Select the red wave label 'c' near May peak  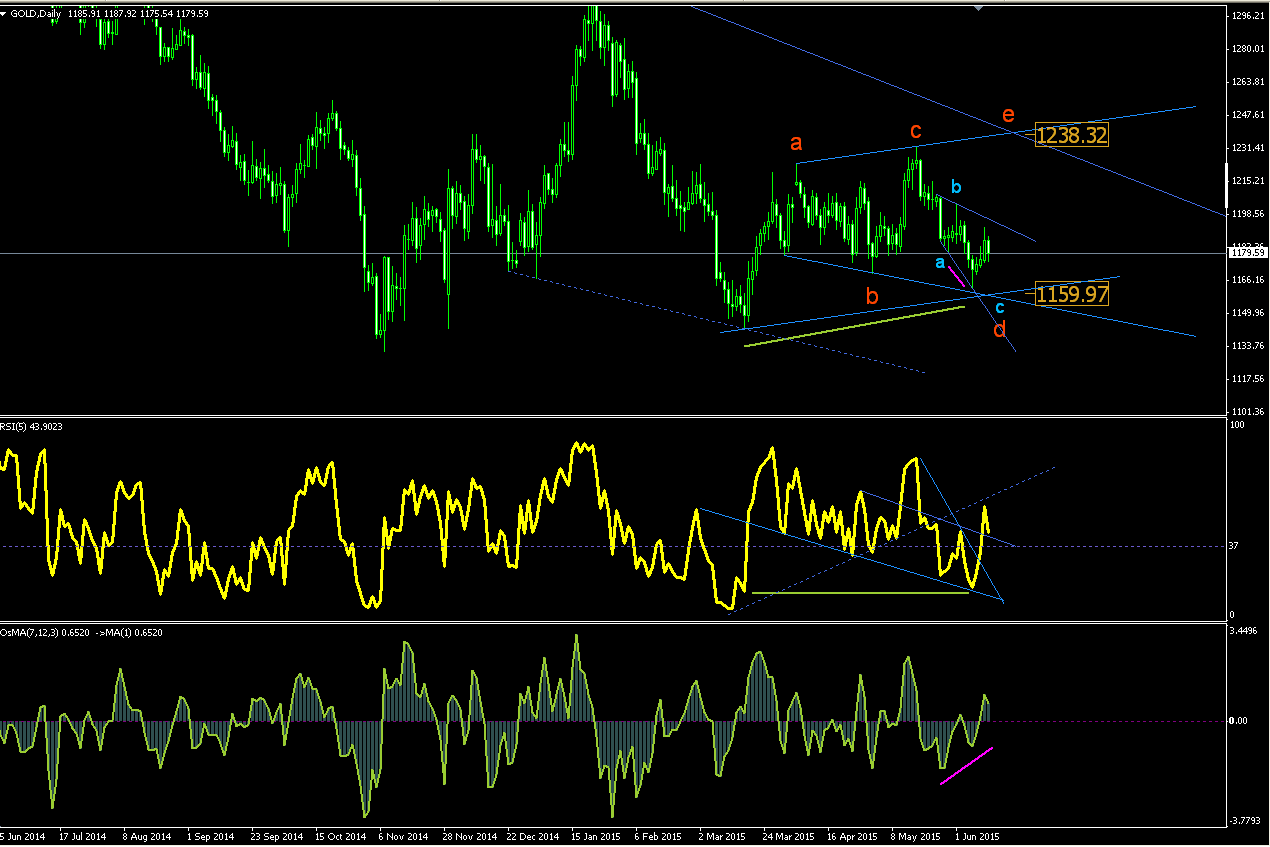pos(915,131)
